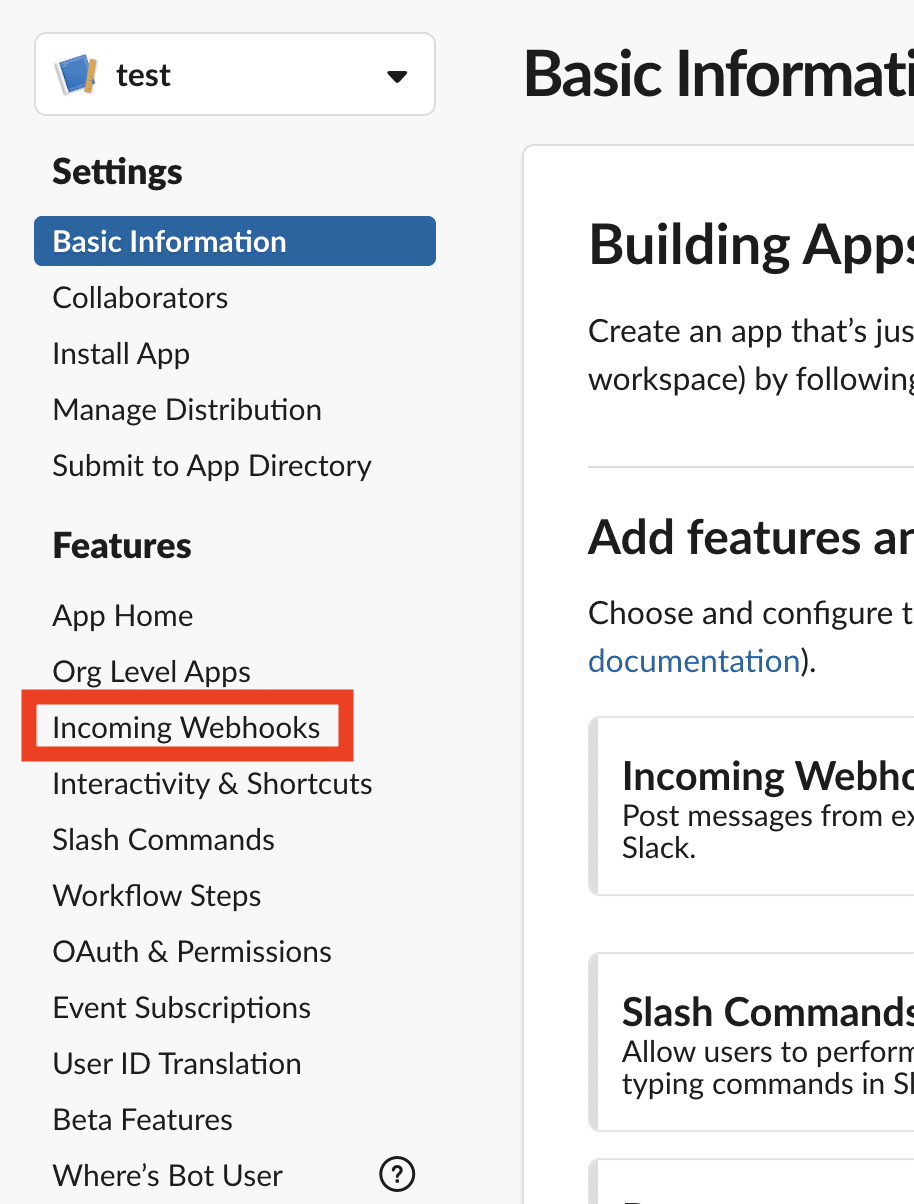Select Submit to App Directory

[212, 466]
